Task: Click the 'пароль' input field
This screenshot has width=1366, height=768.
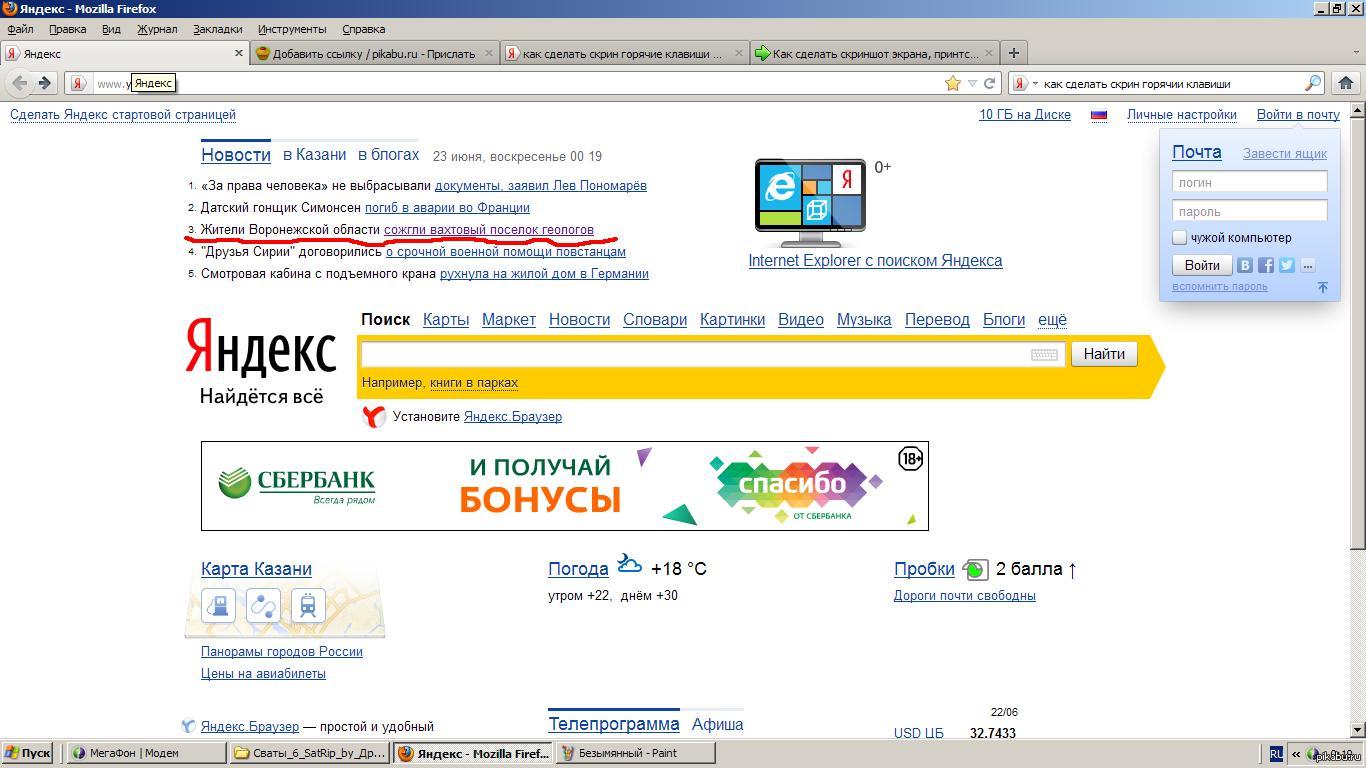Action: pos(1249,211)
